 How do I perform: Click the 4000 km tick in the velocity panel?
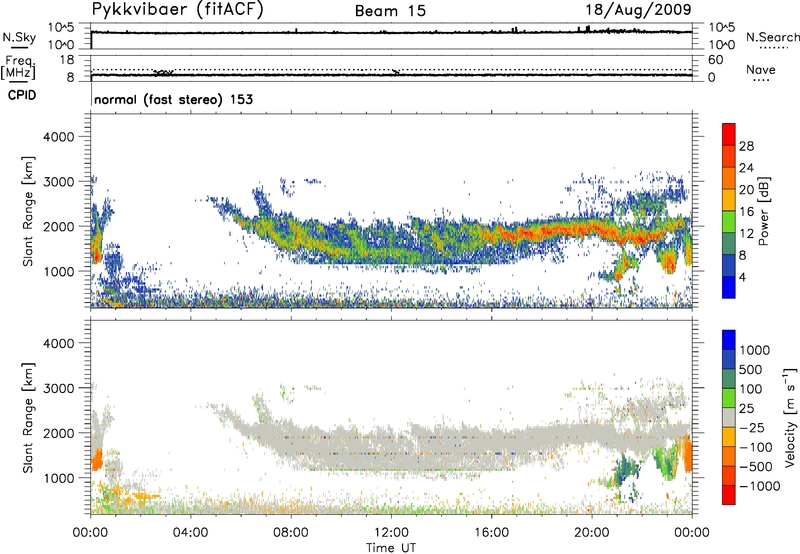tap(59, 343)
